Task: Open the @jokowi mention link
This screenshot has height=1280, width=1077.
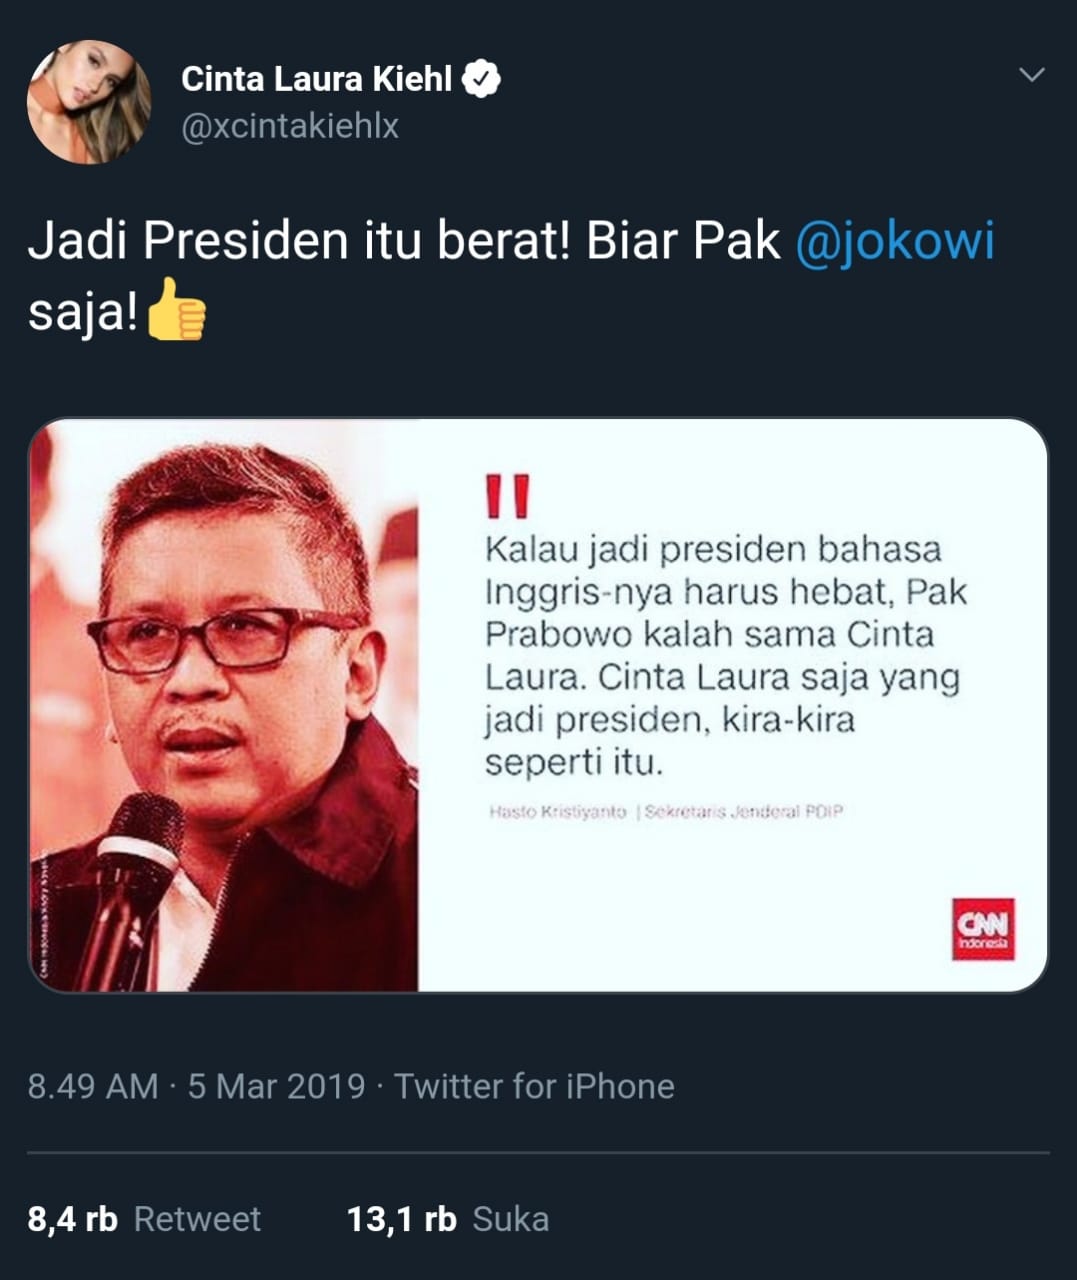Action: pos(895,241)
